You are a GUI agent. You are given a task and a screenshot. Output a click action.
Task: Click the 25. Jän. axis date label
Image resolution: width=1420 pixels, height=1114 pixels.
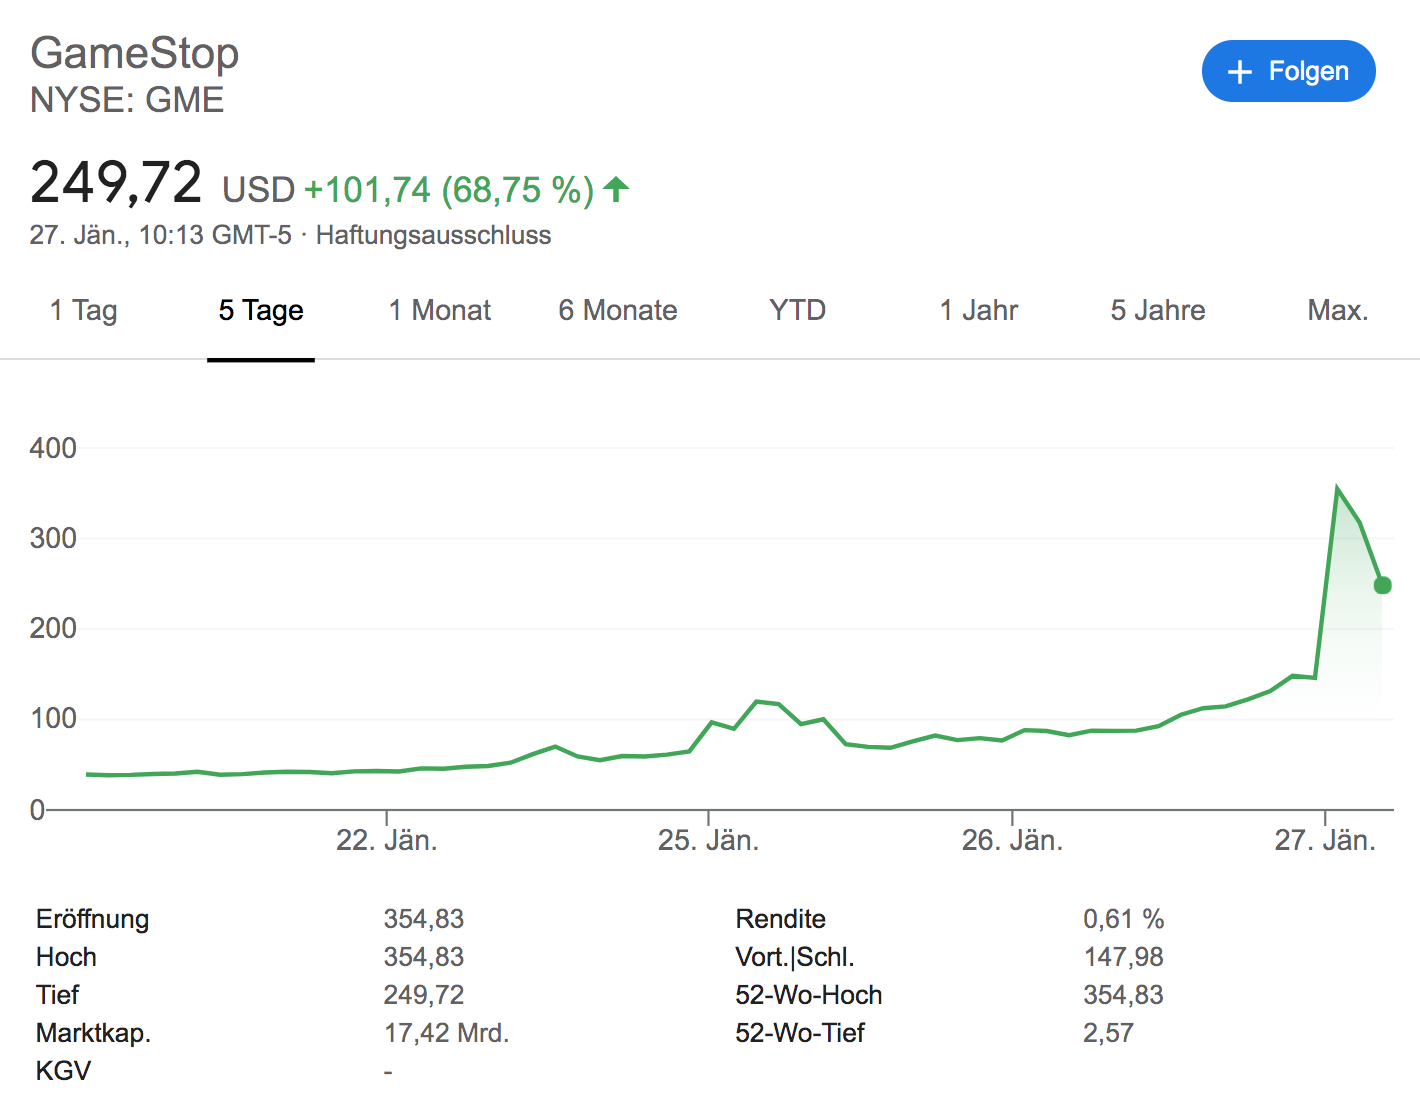click(x=708, y=840)
